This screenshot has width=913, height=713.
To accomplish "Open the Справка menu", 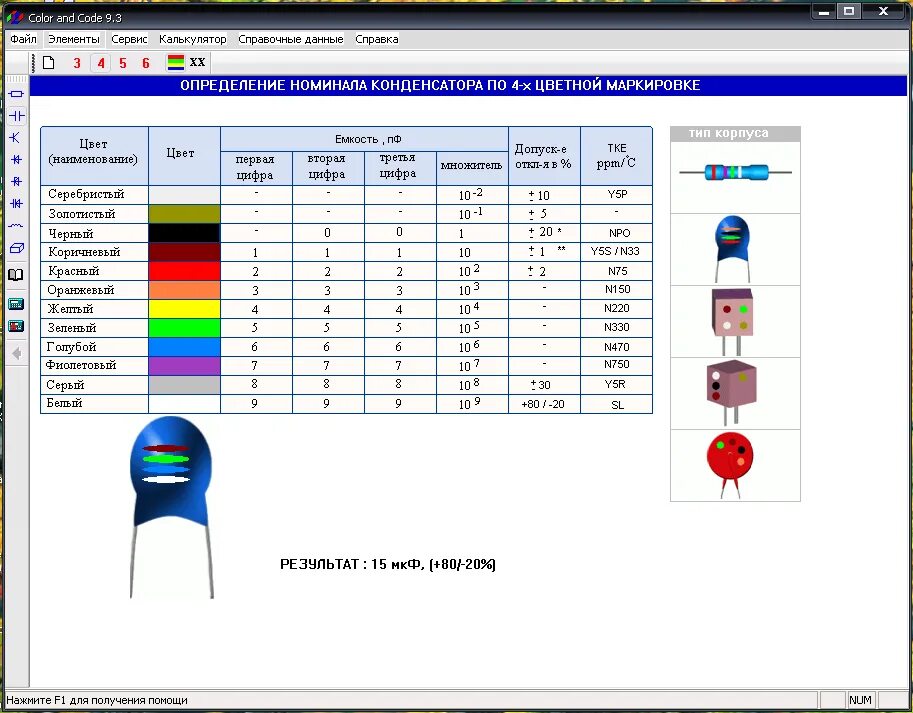I will click(377, 39).
